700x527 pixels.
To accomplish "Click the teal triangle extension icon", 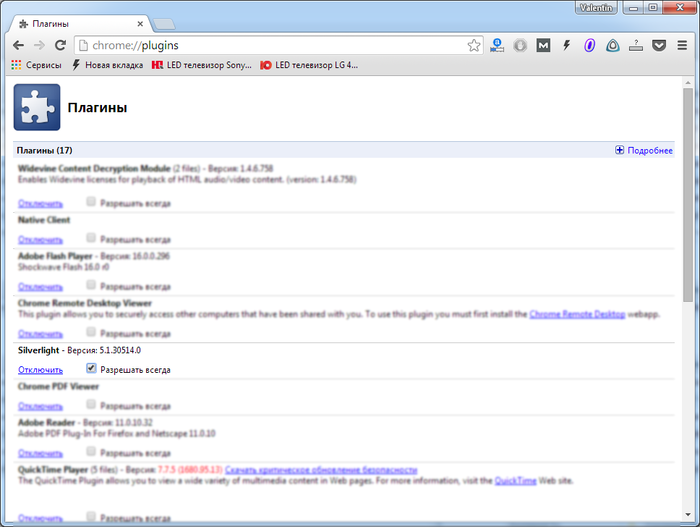I will pos(613,45).
